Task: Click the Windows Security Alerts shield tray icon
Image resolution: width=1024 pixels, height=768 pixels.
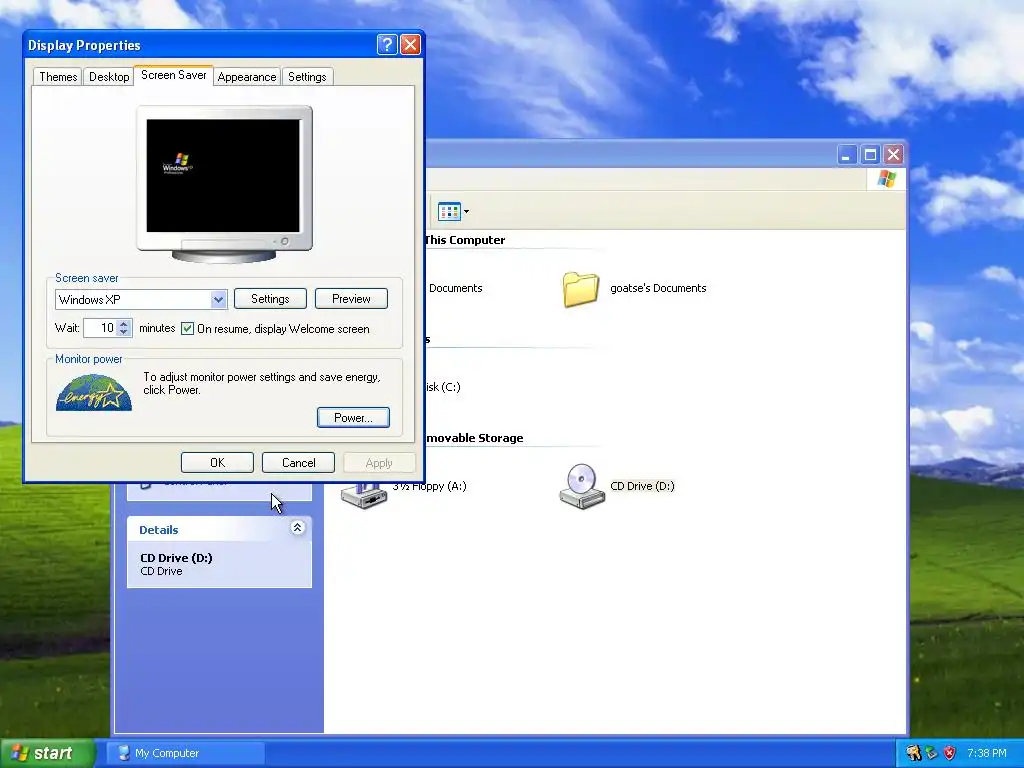Action: click(949, 753)
